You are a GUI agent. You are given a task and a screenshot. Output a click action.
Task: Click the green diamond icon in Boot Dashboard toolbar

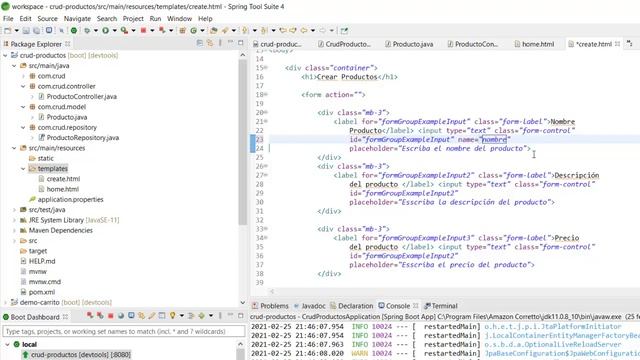coord(202,316)
